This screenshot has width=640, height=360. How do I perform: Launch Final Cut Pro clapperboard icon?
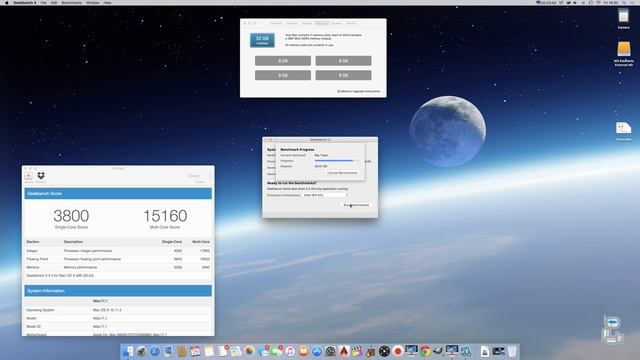(357, 351)
